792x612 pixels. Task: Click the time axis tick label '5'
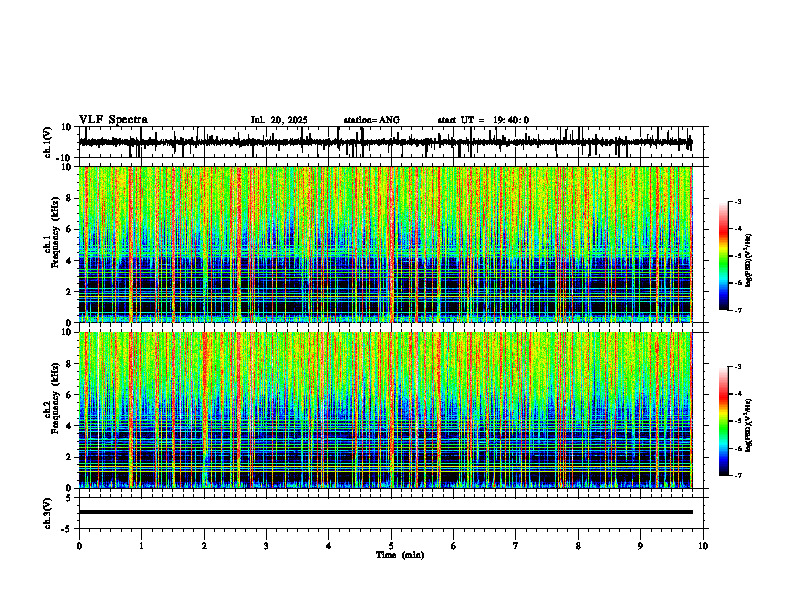click(391, 546)
